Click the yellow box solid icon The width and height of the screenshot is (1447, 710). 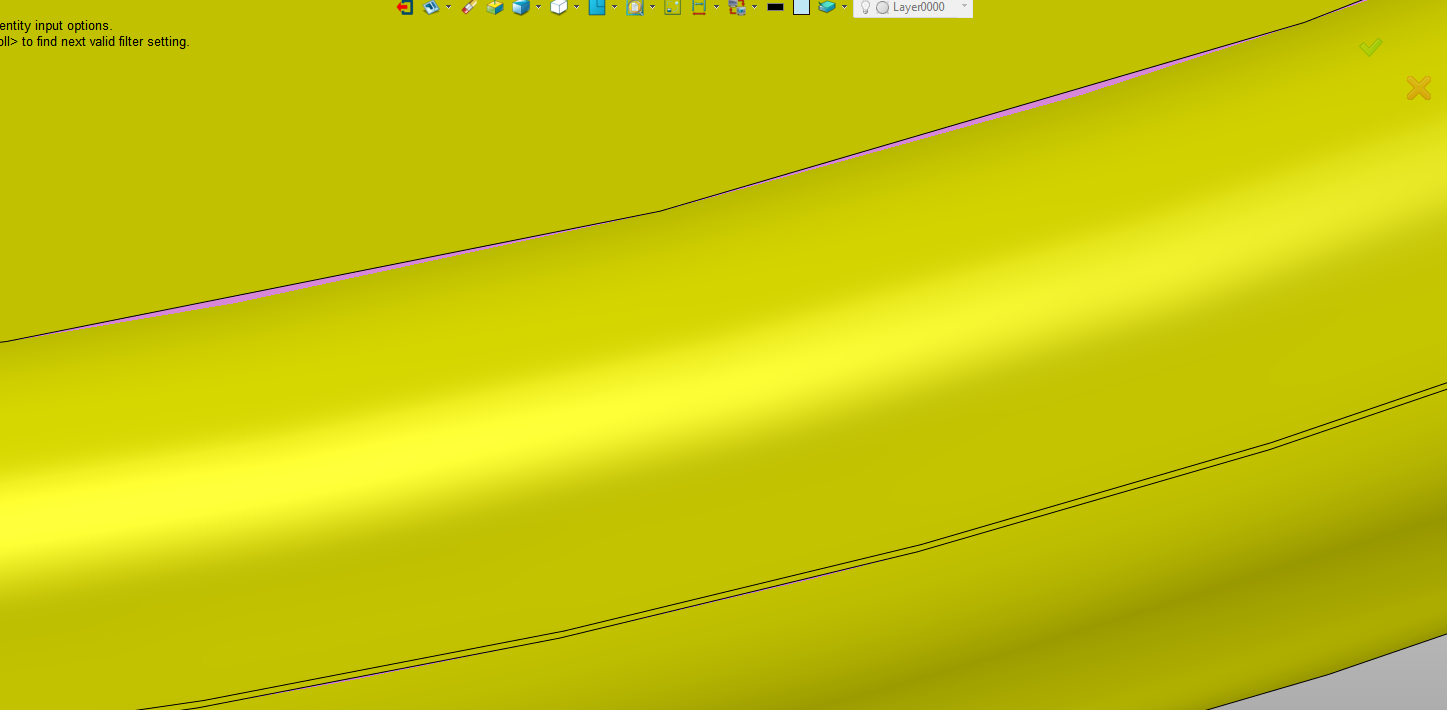(x=495, y=7)
